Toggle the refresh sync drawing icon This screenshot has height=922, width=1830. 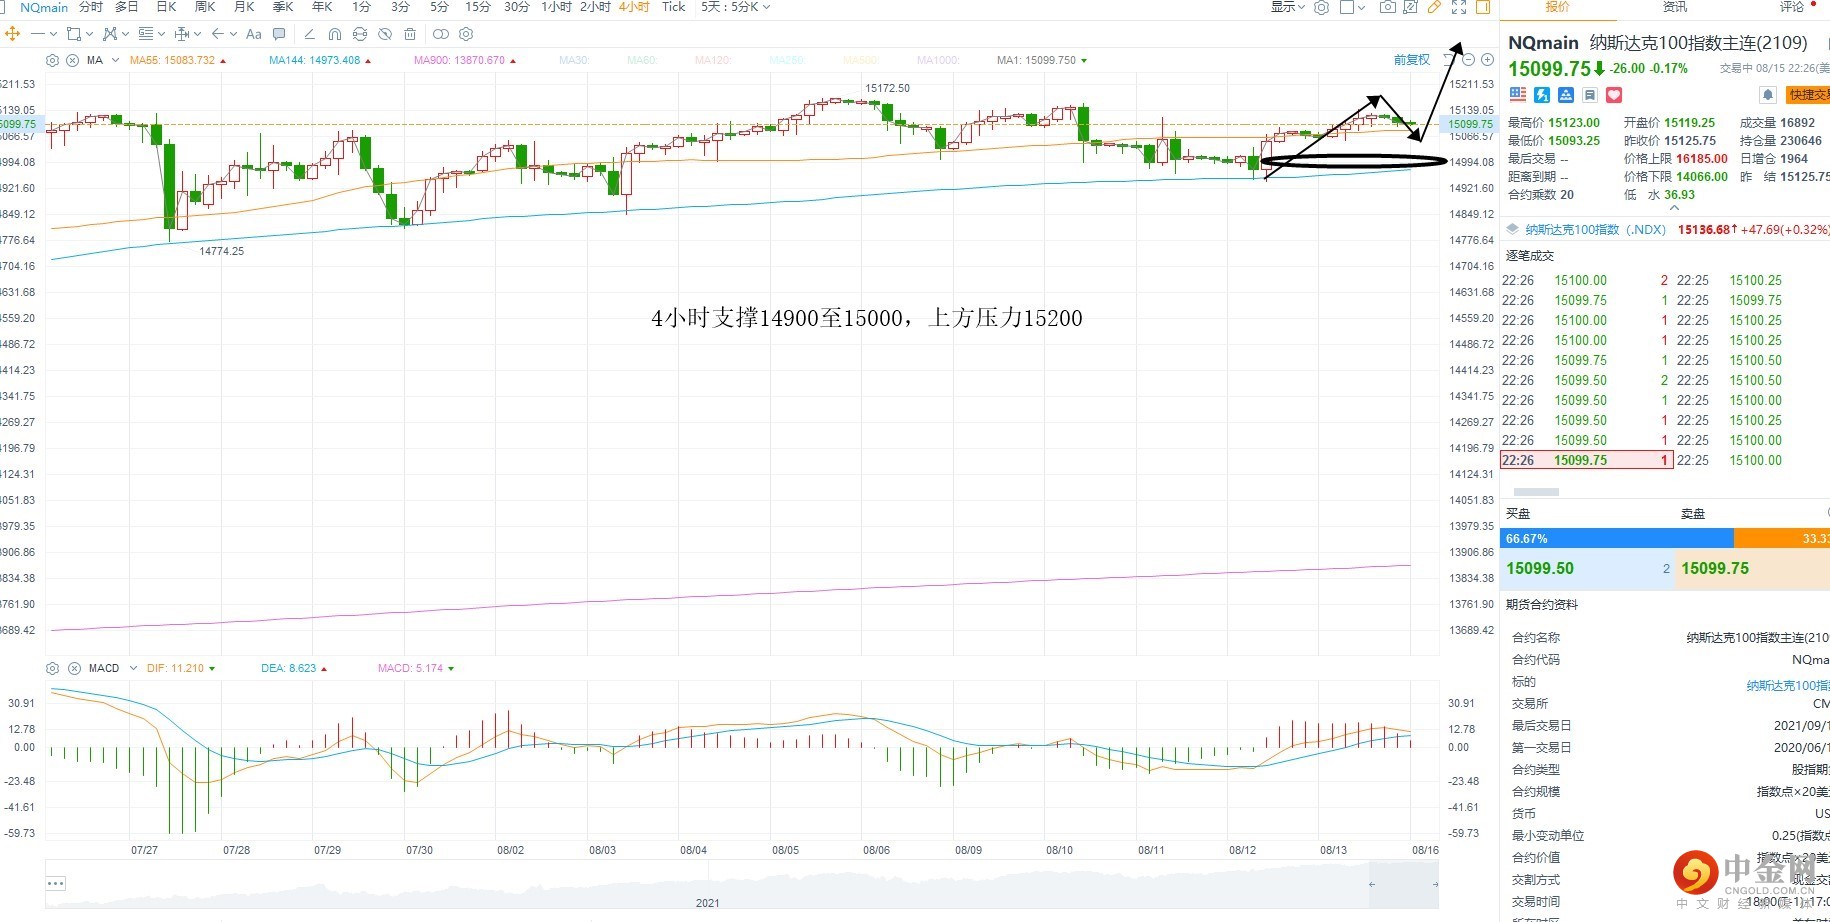(359, 34)
